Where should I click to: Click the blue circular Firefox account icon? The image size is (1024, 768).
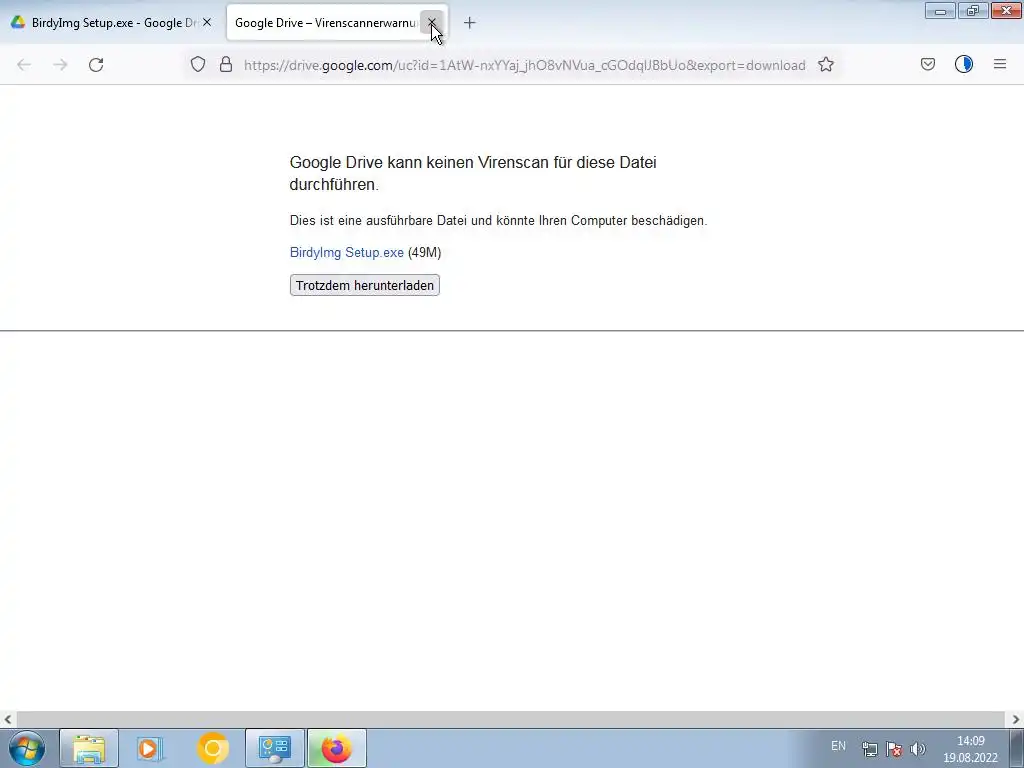point(964,64)
